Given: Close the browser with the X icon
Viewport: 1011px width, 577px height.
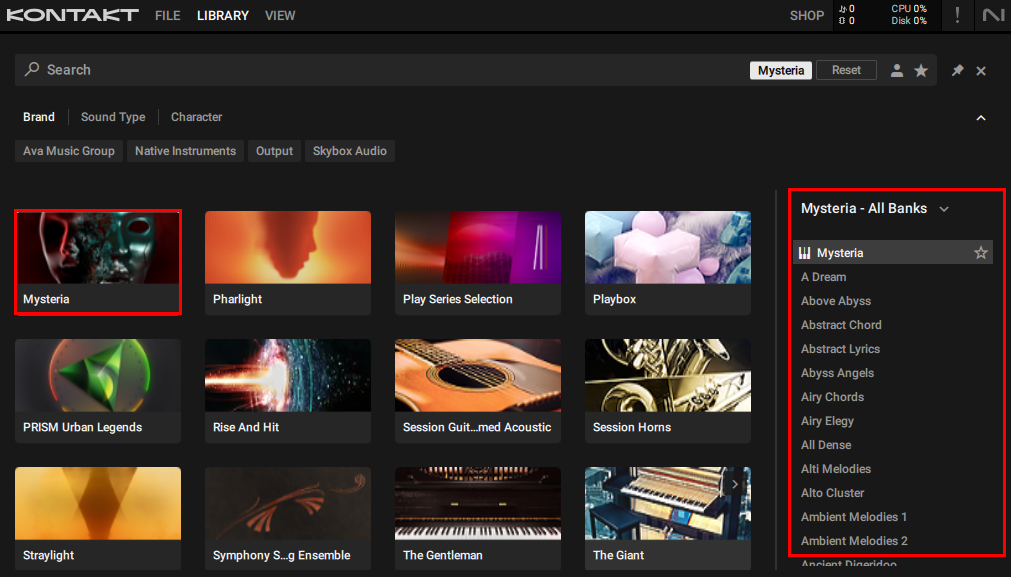Looking at the screenshot, I should (981, 71).
